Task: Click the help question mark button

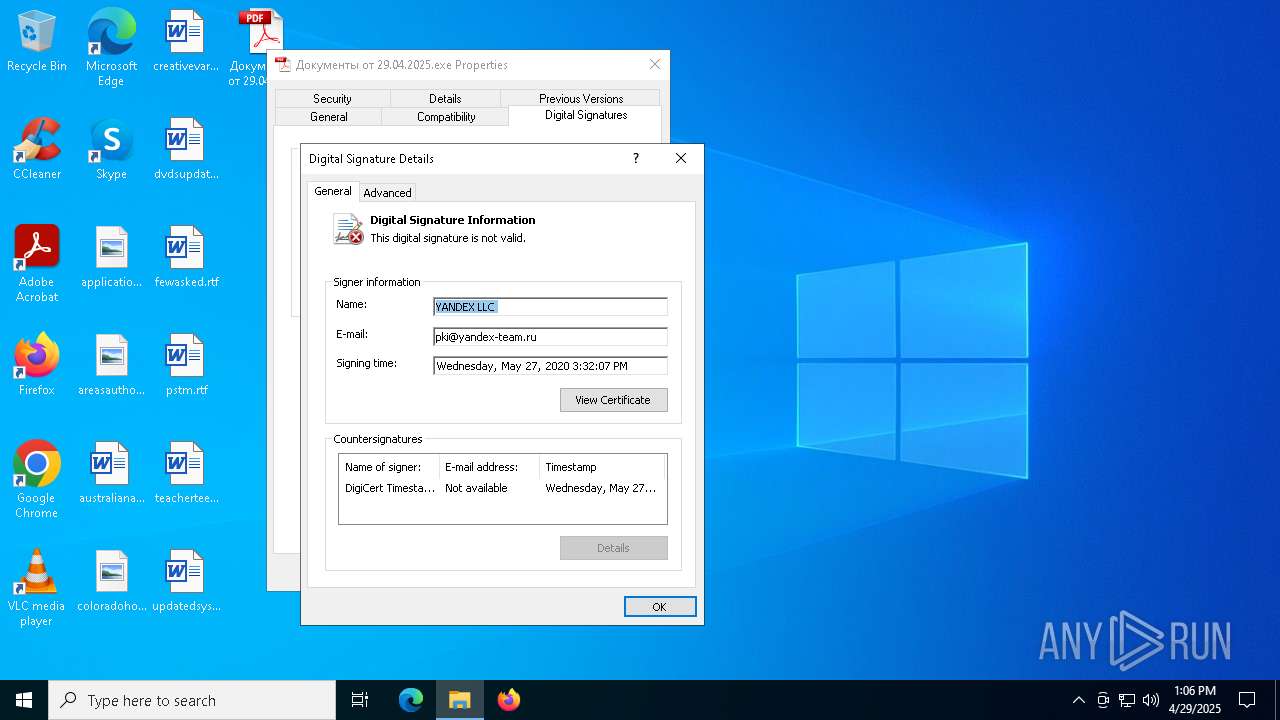Action: tap(635, 158)
